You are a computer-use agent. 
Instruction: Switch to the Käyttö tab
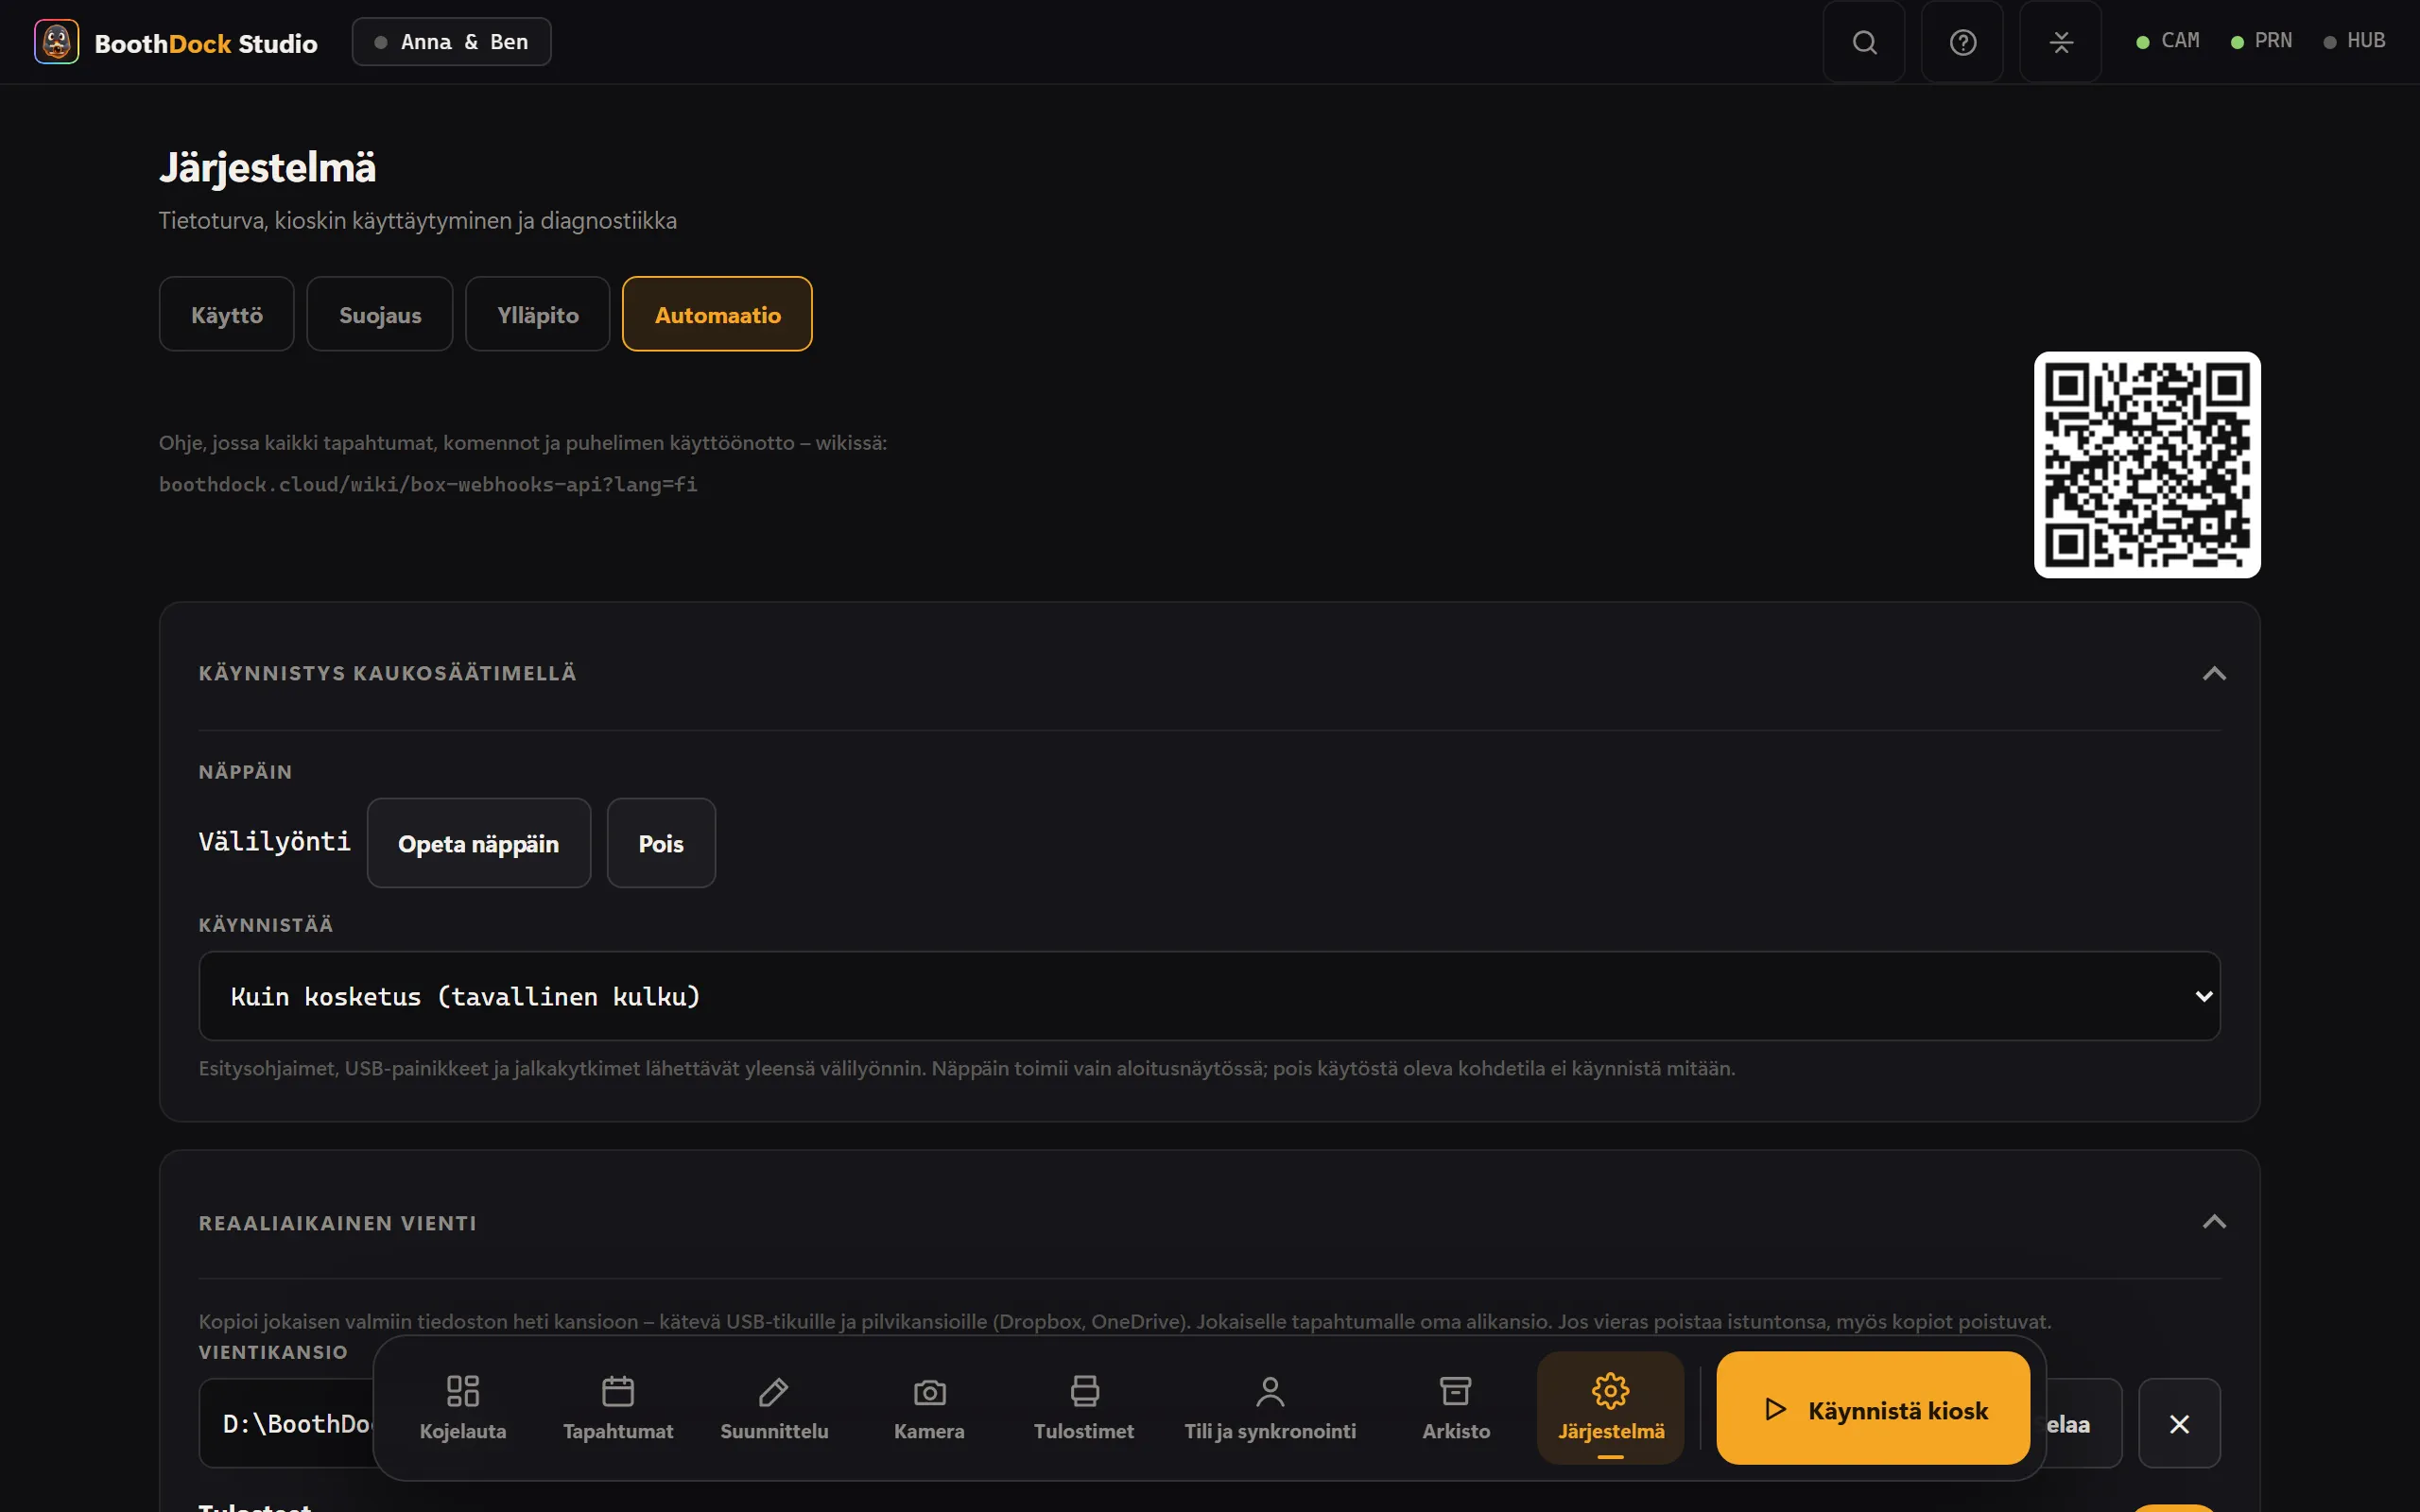click(x=226, y=314)
